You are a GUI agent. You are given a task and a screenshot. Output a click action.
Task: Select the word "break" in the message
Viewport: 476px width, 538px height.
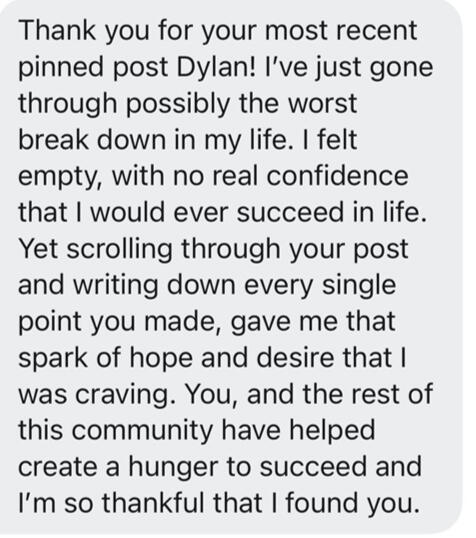(x=53, y=140)
